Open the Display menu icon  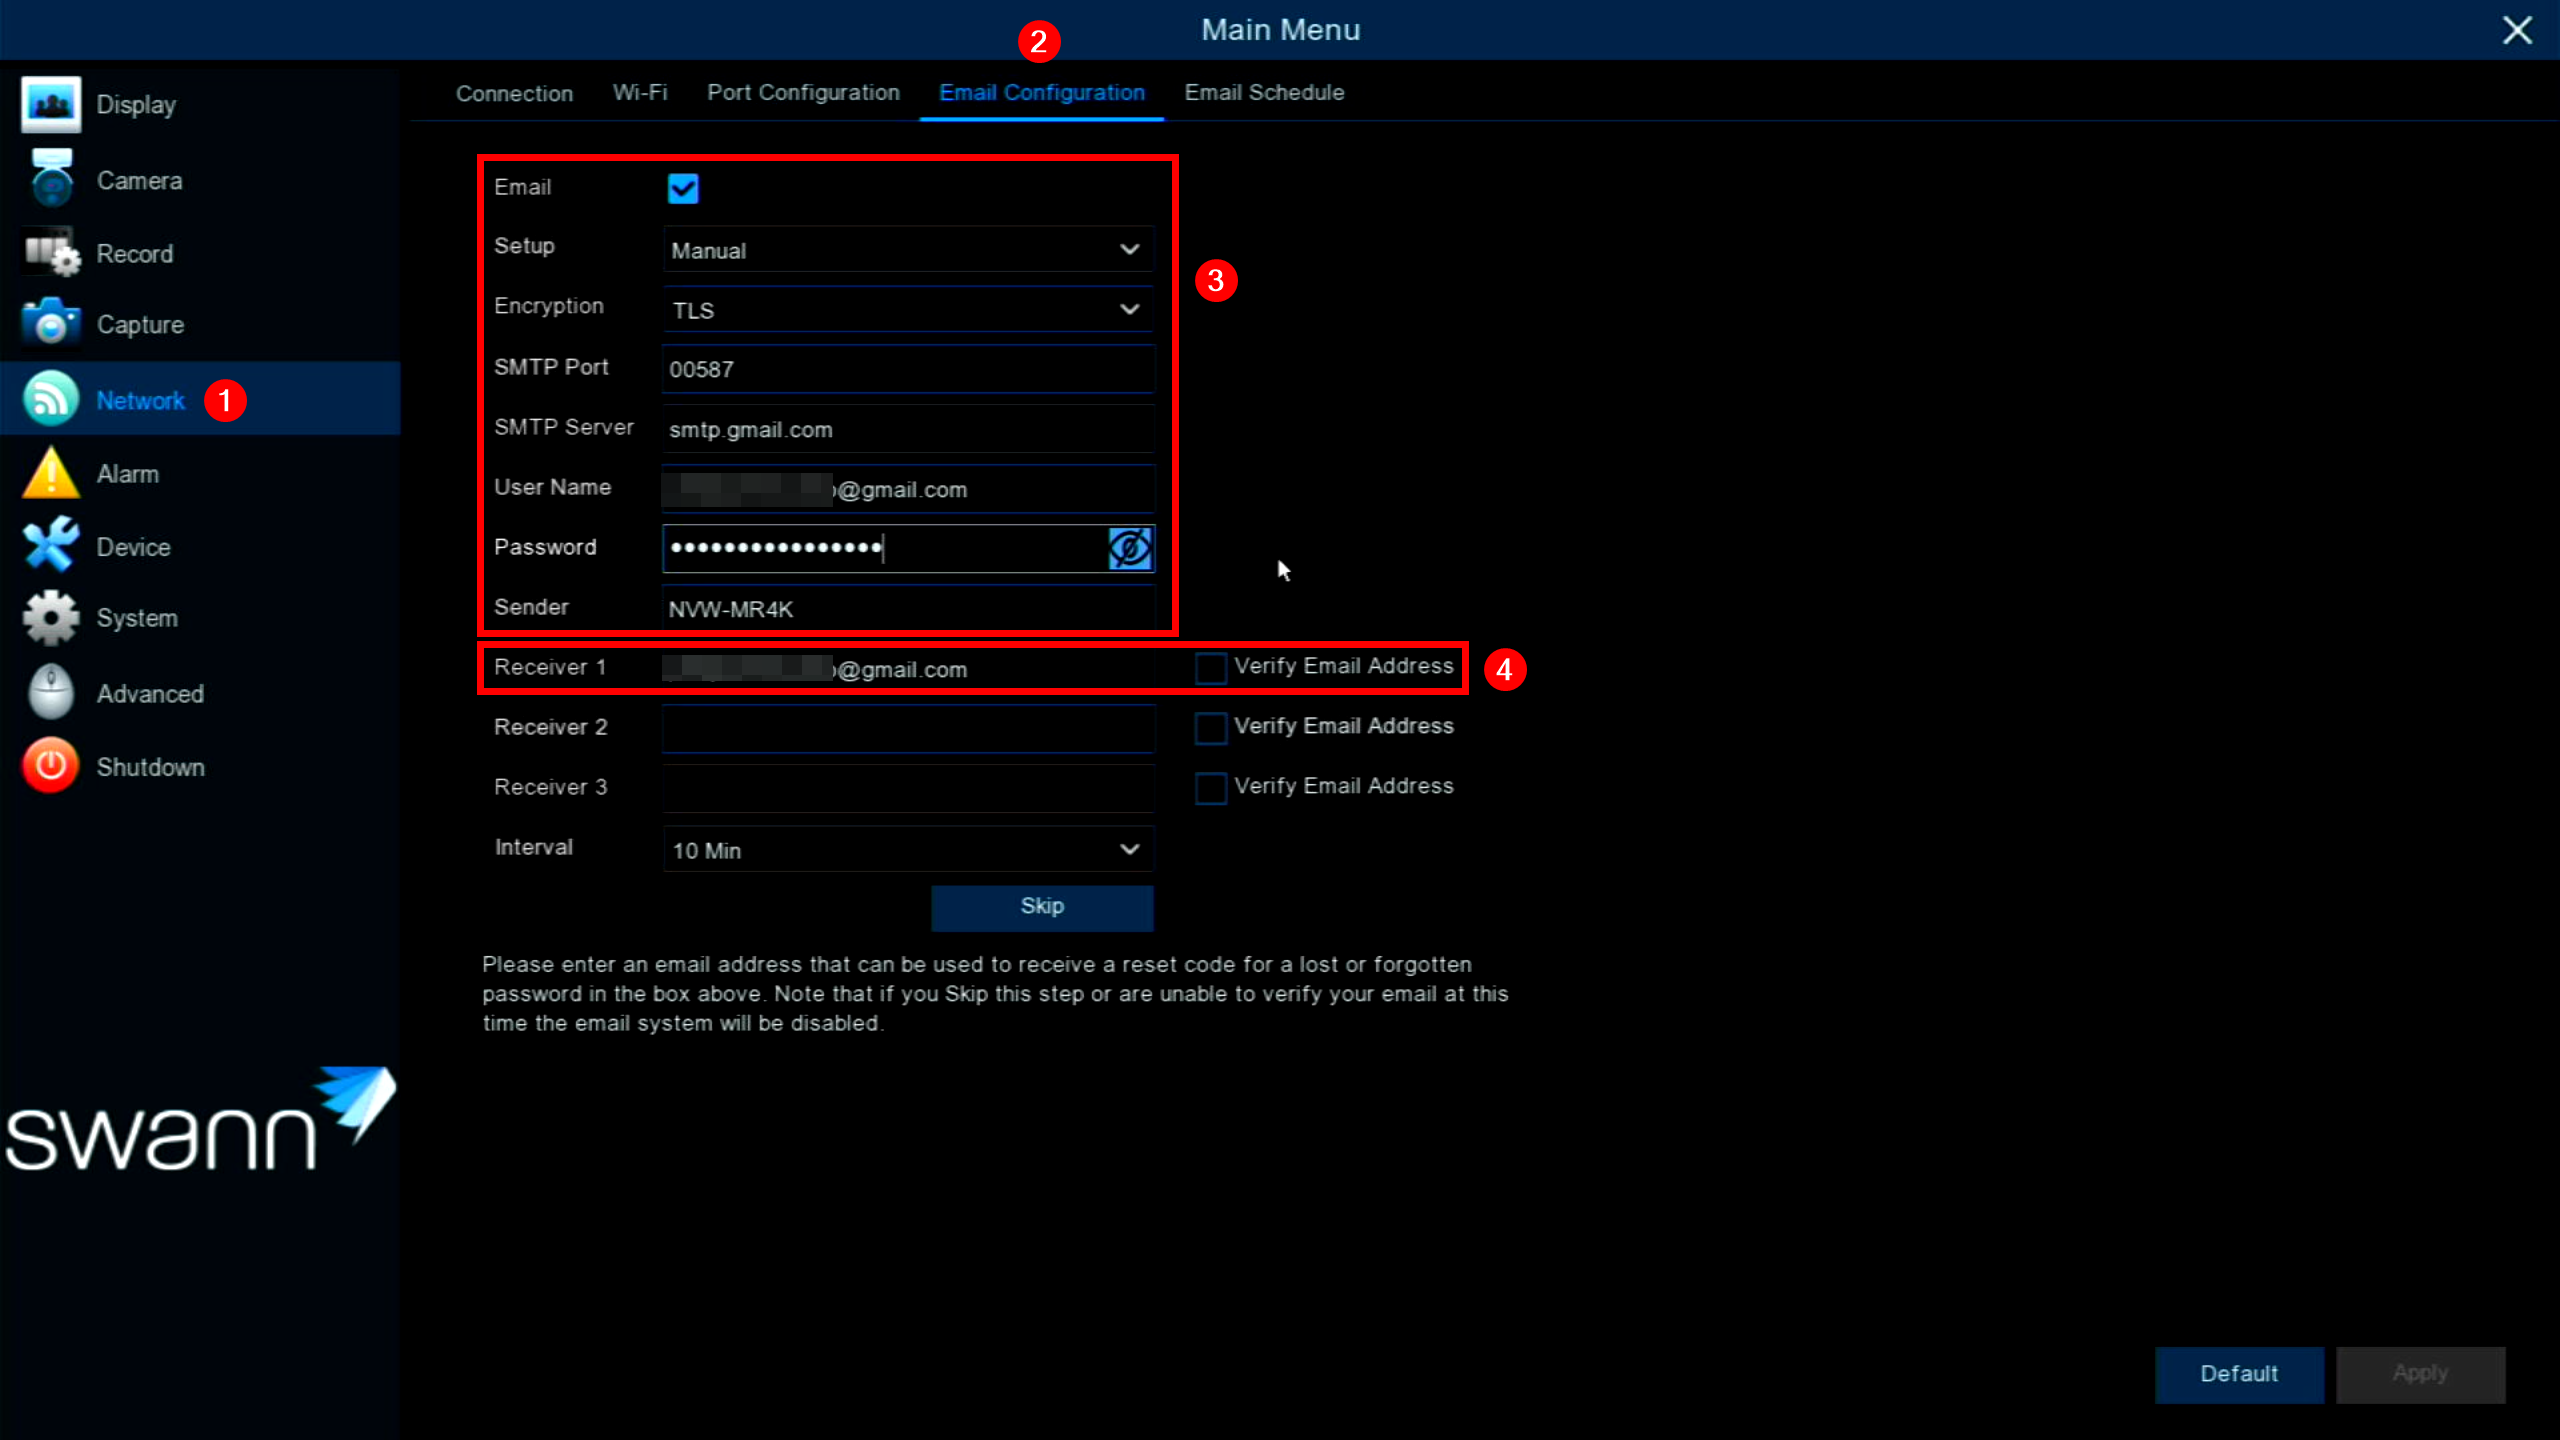click(x=50, y=104)
